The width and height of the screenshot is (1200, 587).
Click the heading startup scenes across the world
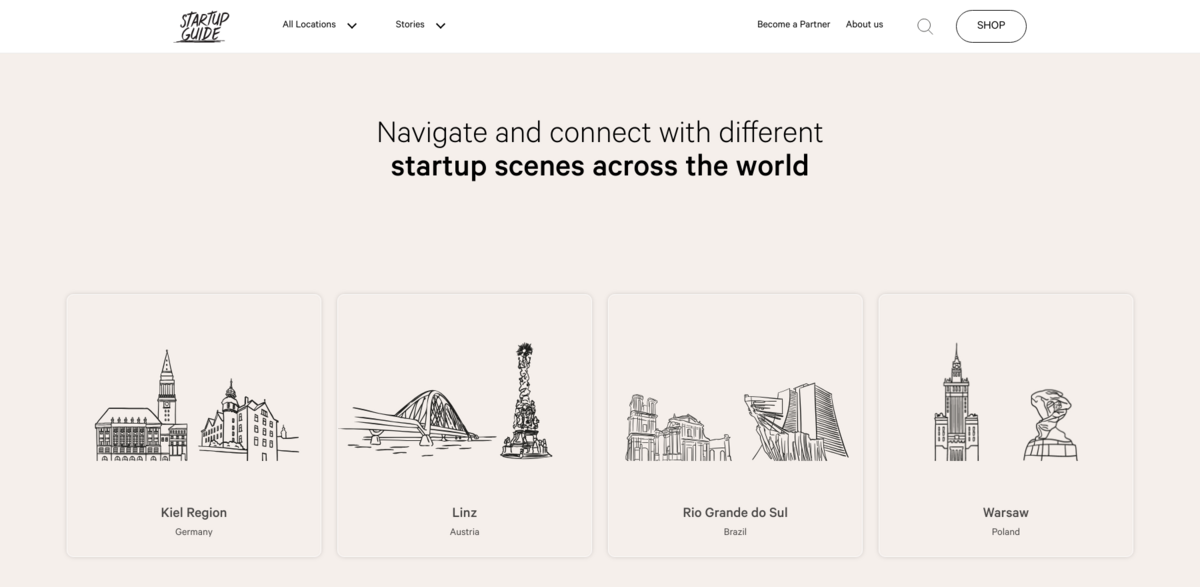[600, 165]
